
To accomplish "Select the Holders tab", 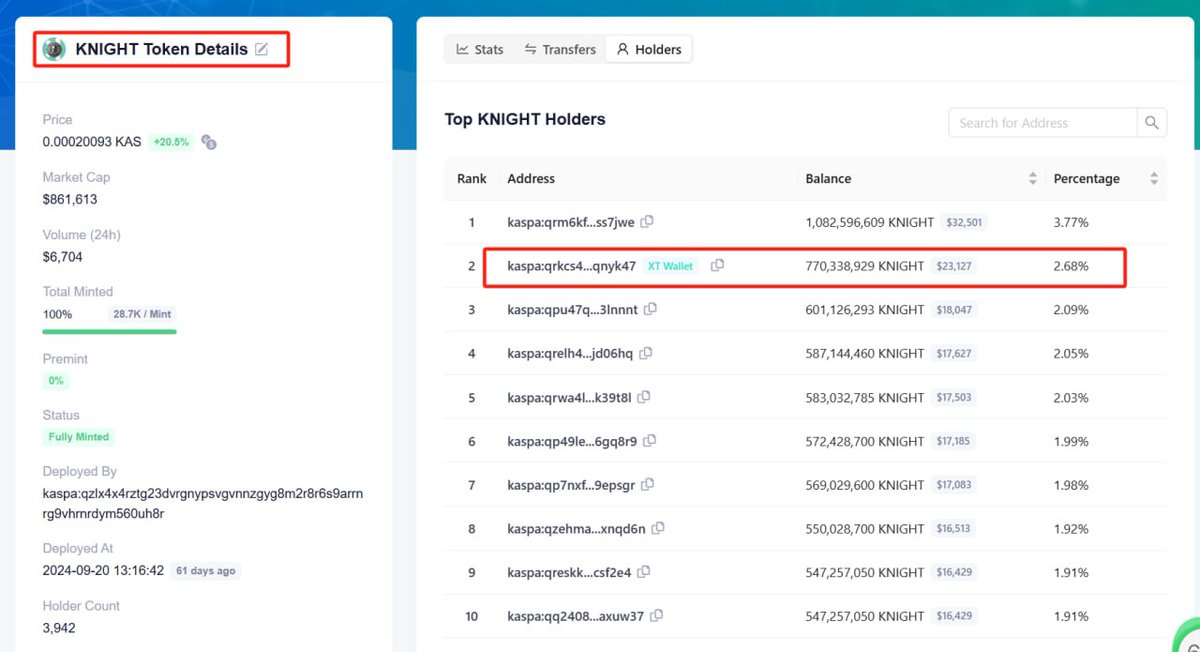I will coord(648,49).
